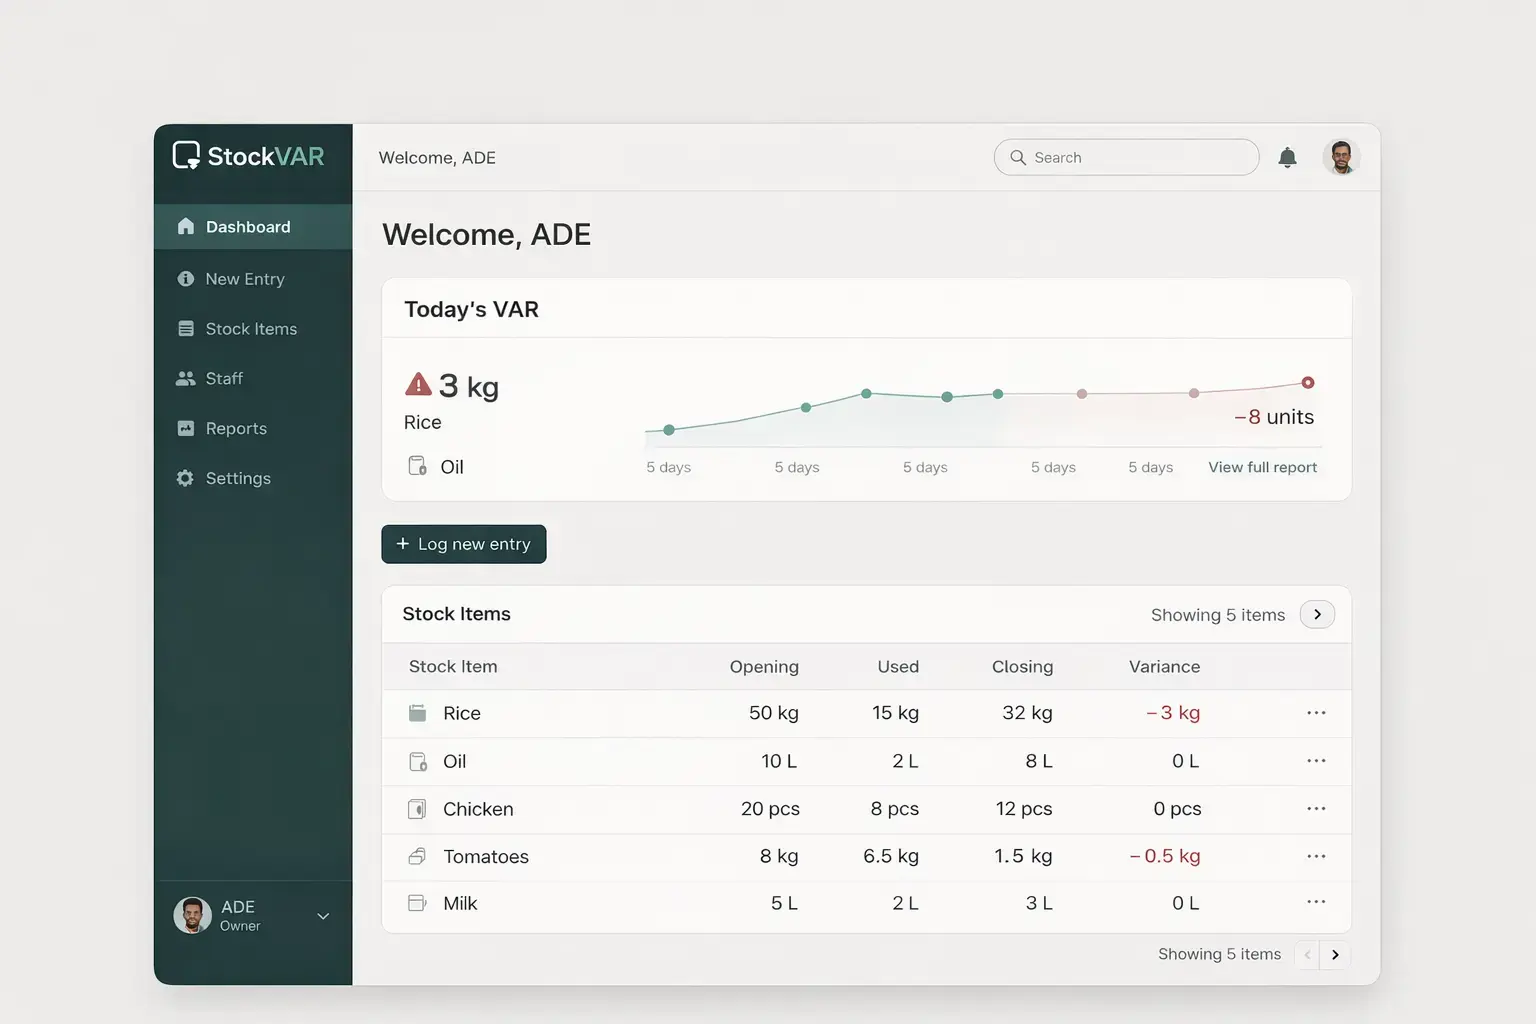
Task: Click the New Entry info icon
Action: [x=186, y=278]
